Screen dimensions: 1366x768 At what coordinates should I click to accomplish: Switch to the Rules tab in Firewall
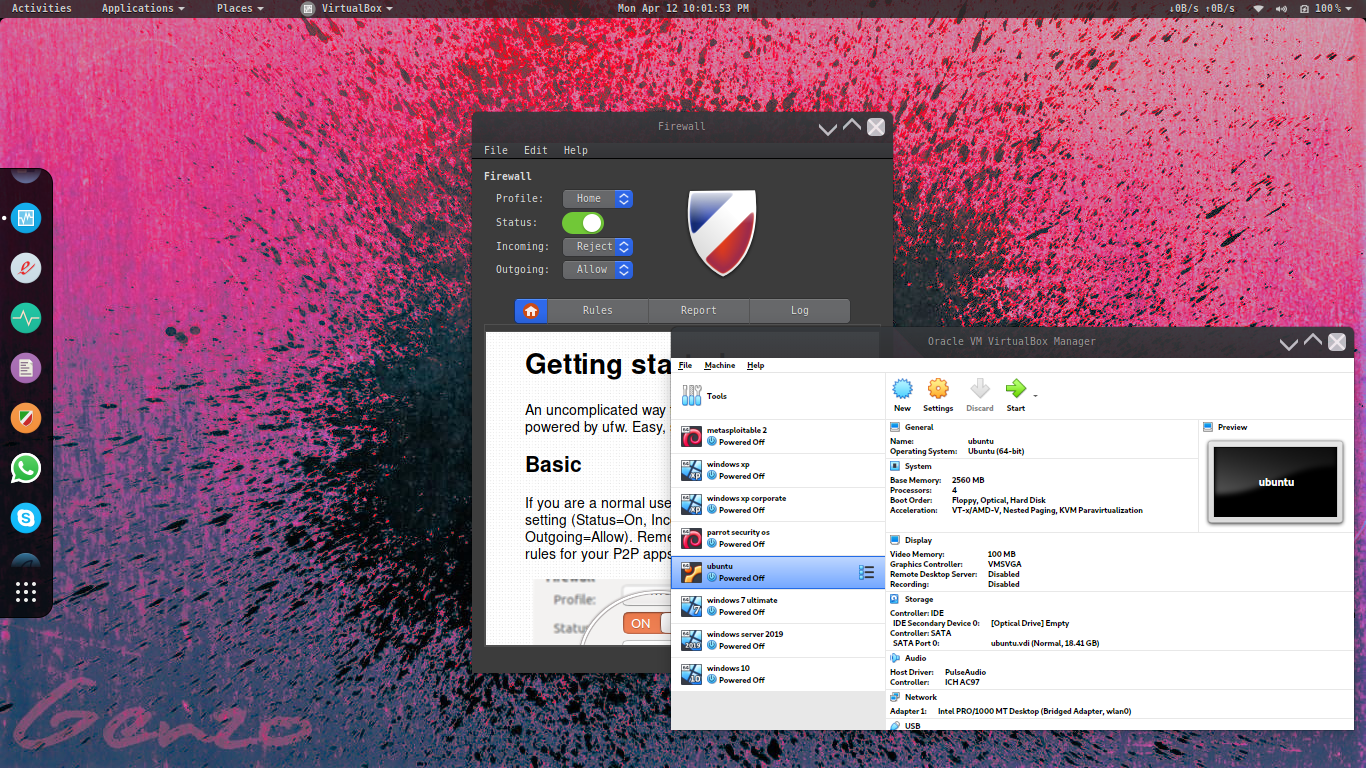point(598,311)
